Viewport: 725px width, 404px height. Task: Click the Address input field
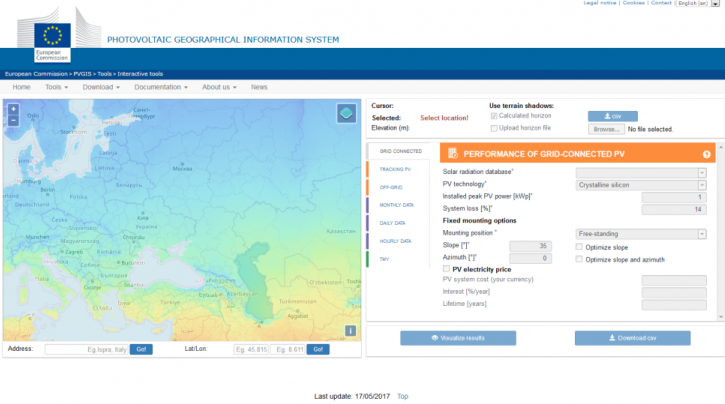click(x=85, y=349)
